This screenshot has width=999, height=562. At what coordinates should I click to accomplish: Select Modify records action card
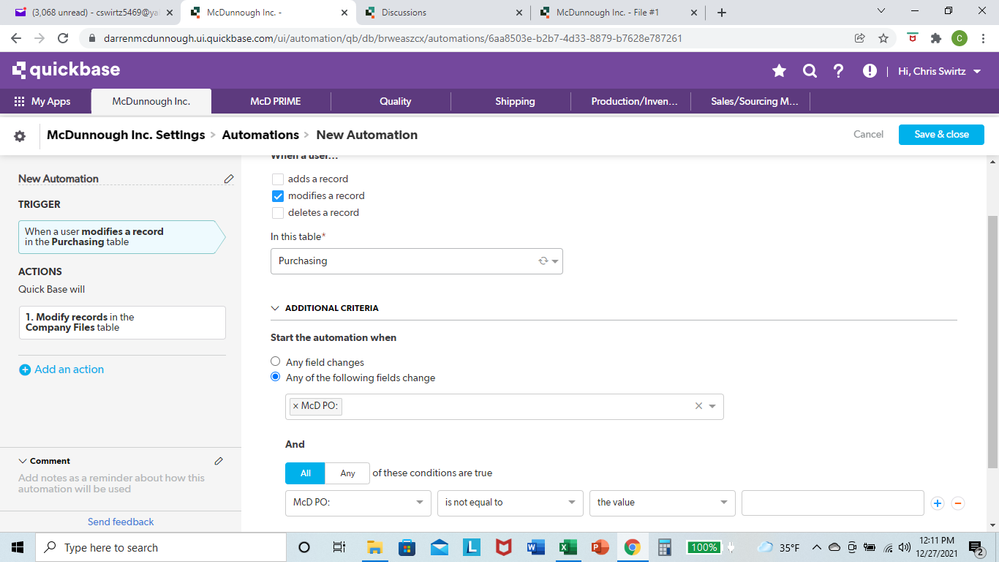122,322
